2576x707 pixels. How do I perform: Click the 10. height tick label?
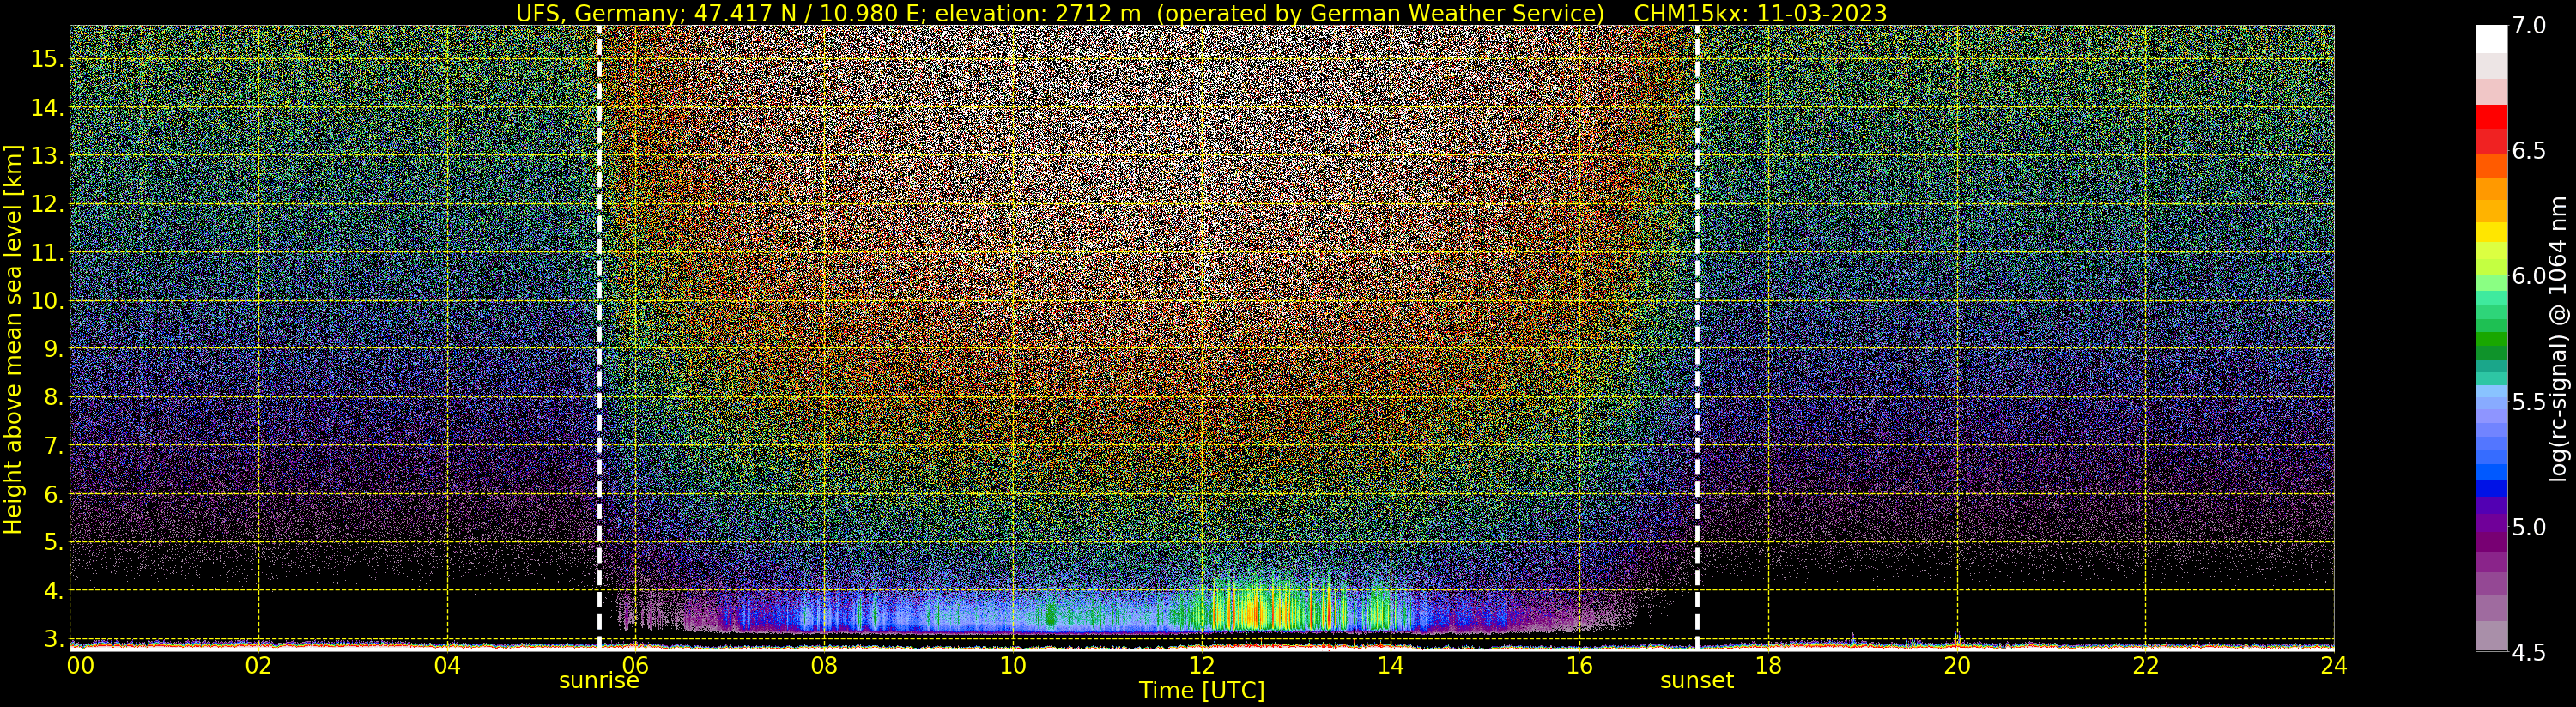[47, 301]
